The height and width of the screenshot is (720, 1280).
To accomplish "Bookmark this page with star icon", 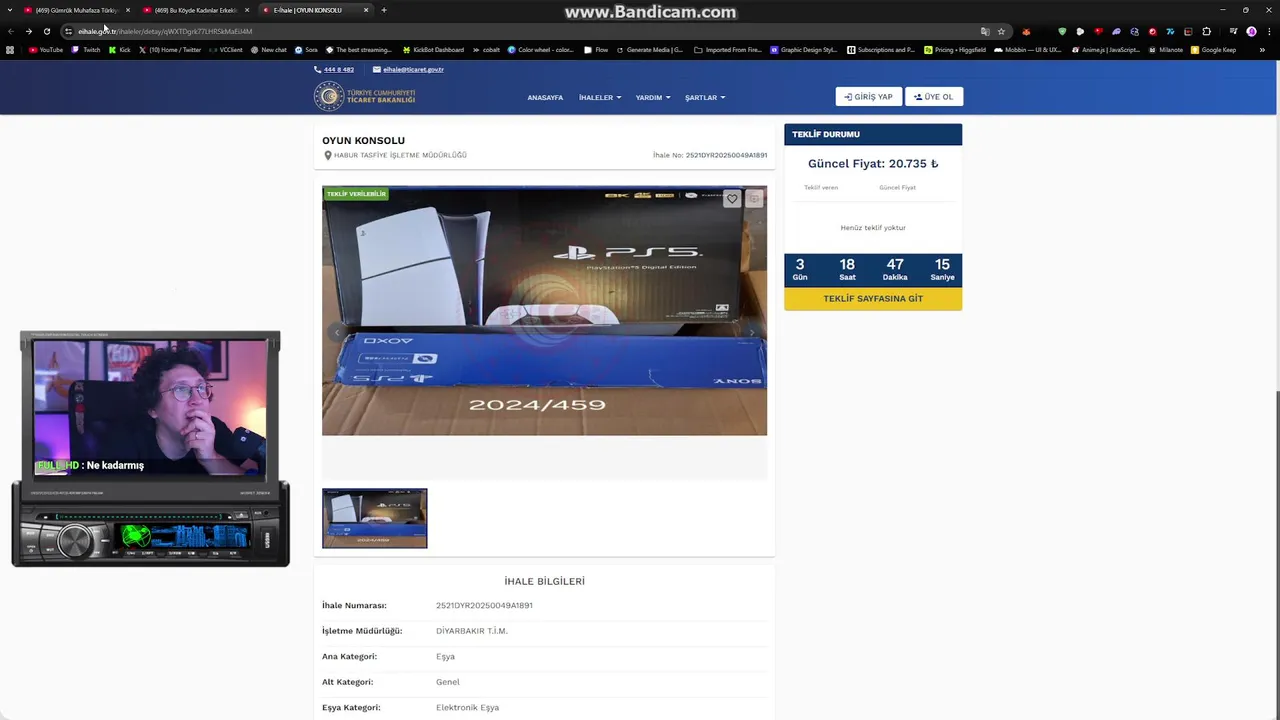I will (1001, 31).
